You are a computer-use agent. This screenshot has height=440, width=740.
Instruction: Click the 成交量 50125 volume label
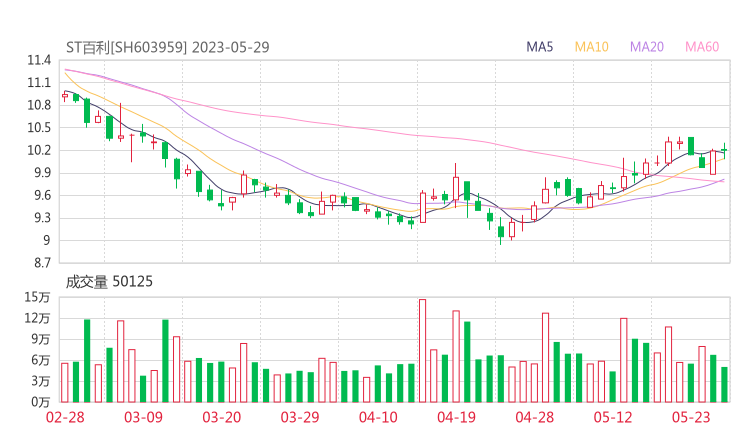[x=109, y=282]
